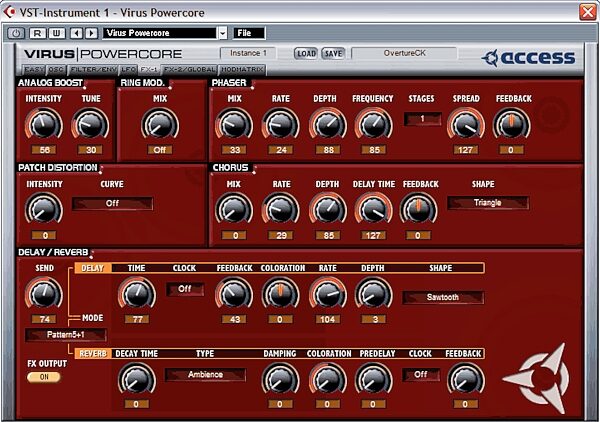
Task: Click the Chorus Delay Time knob
Action: (373, 209)
